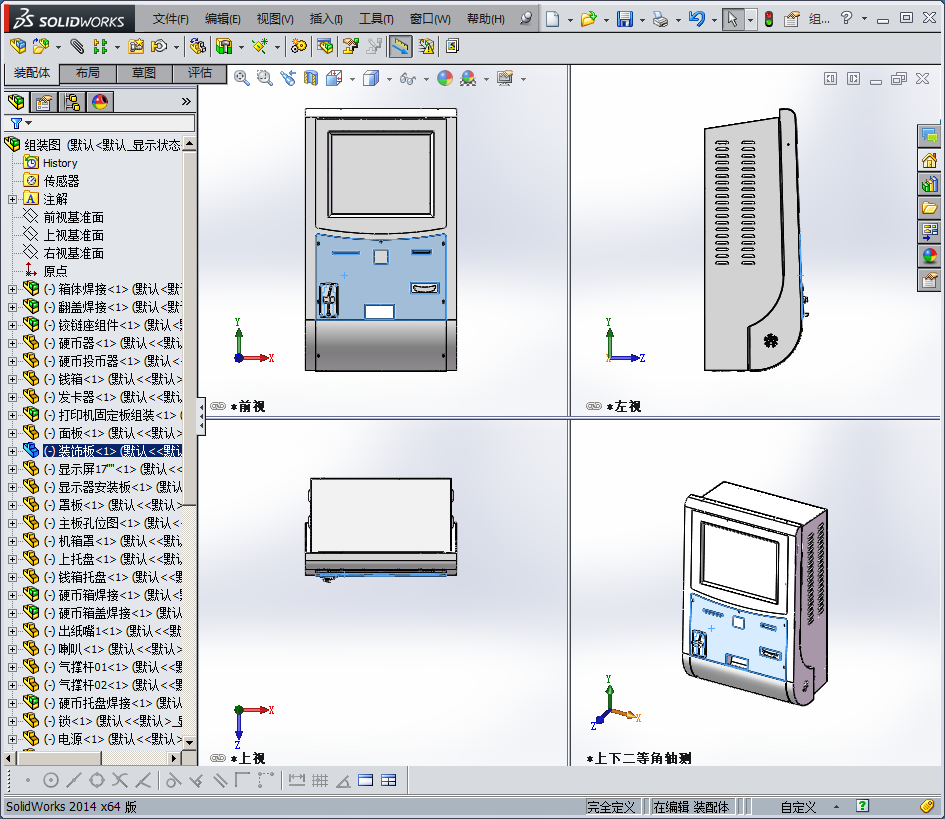Click the 在编辑 装配体 status text
The image size is (945, 819).
(691, 806)
